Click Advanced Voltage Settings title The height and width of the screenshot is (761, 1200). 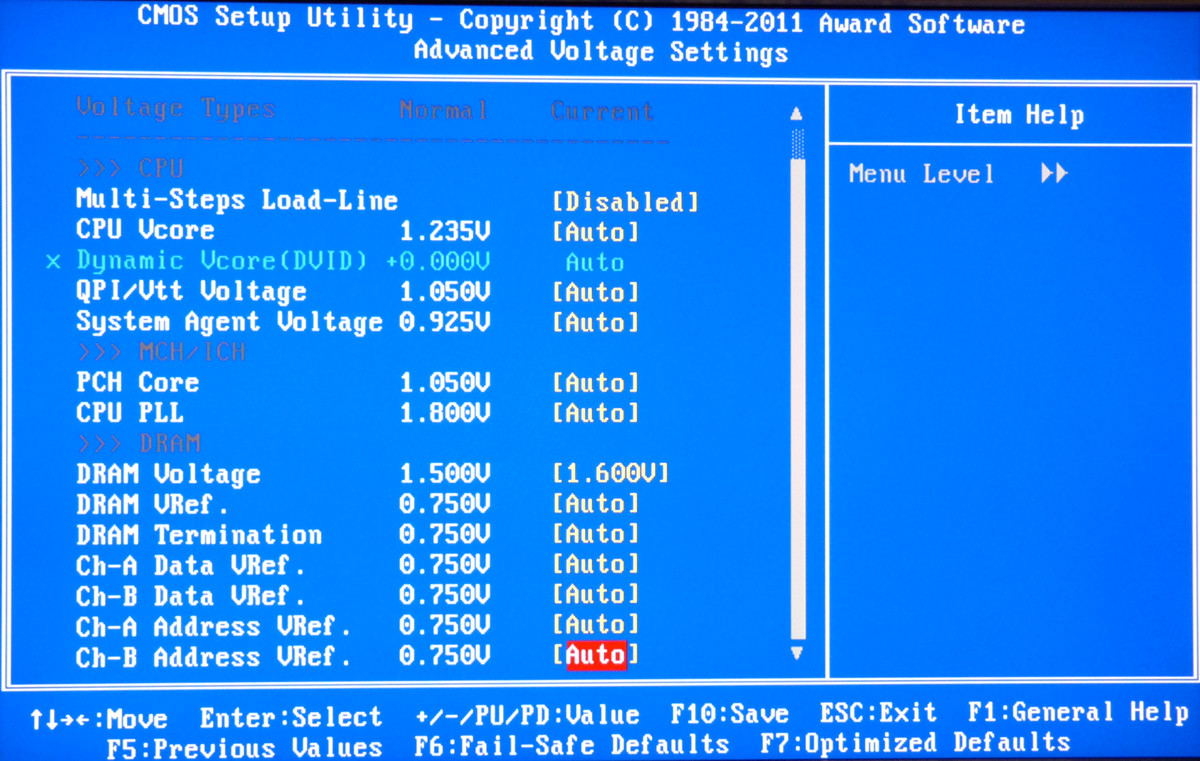click(x=601, y=51)
